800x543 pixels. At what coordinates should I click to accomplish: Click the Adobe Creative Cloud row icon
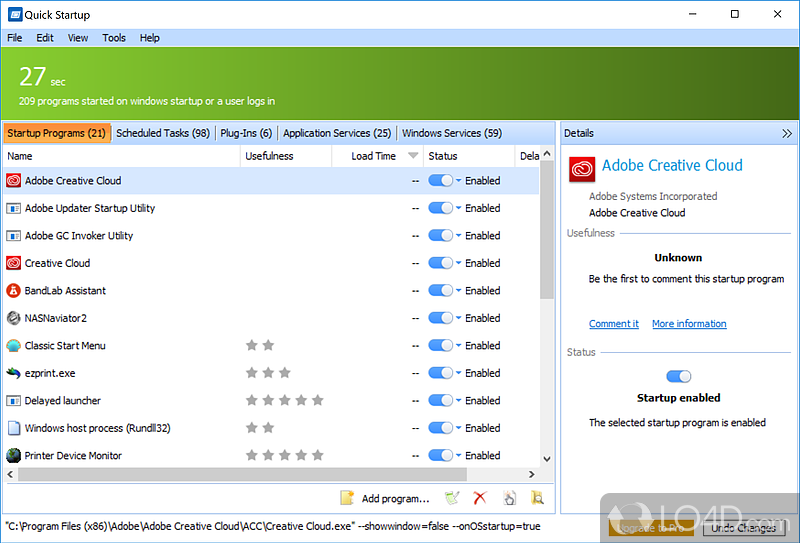point(14,181)
